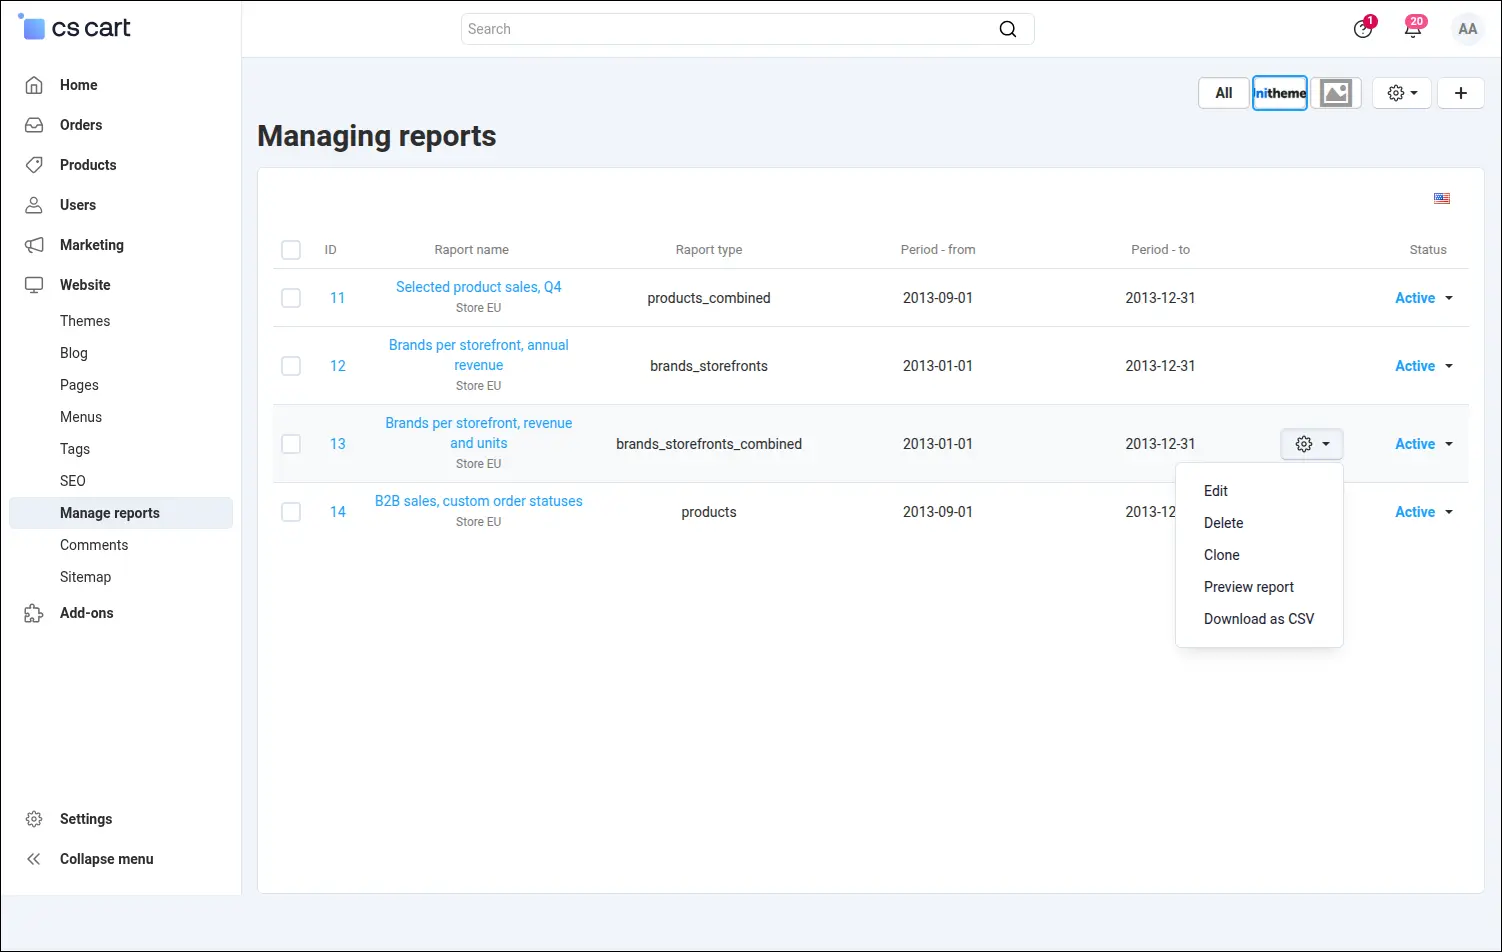Click the image placeholder storefront icon
The height and width of the screenshot is (952, 1502).
[1336, 93]
